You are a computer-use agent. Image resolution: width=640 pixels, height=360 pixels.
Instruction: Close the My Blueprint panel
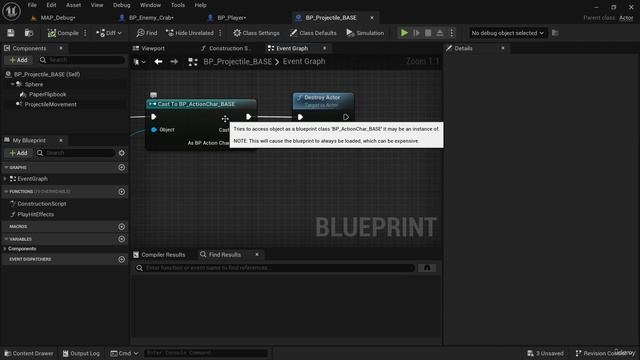[x=61, y=140]
